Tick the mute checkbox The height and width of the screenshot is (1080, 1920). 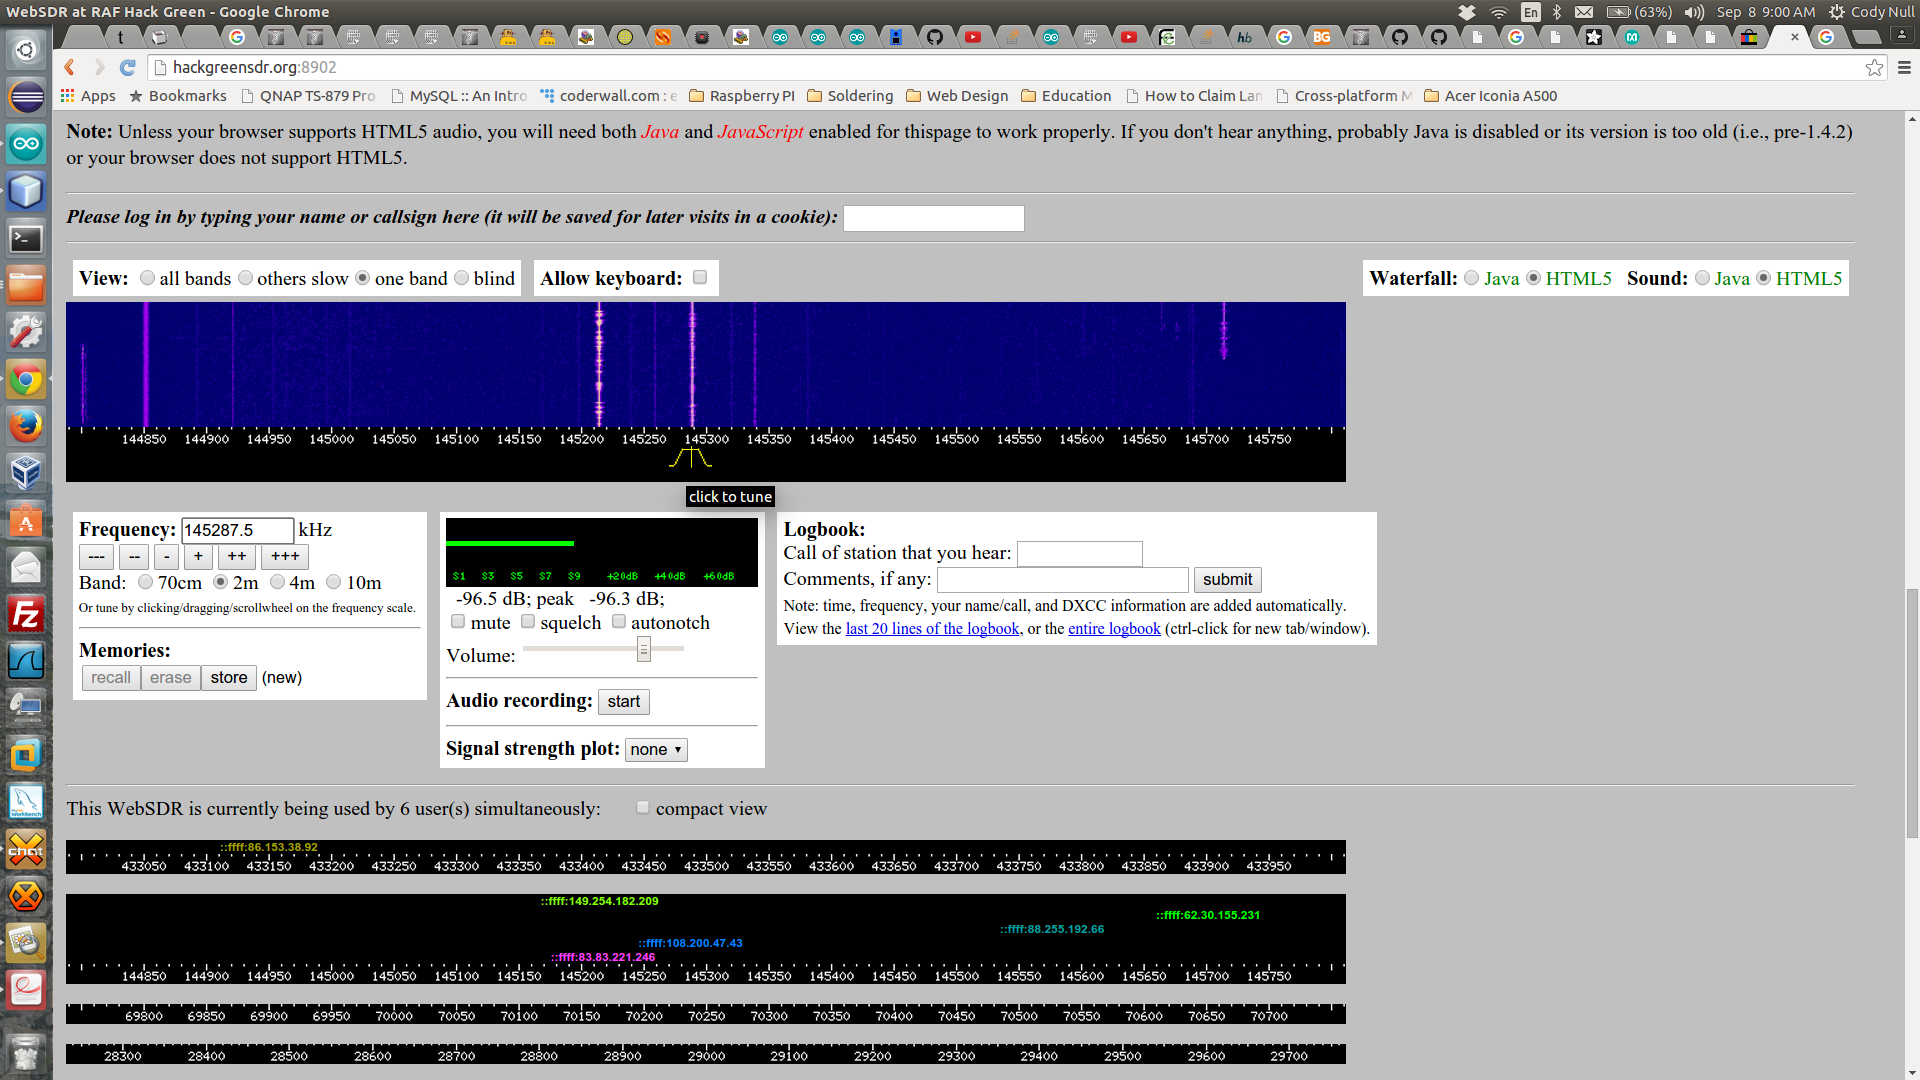click(458, 622)
